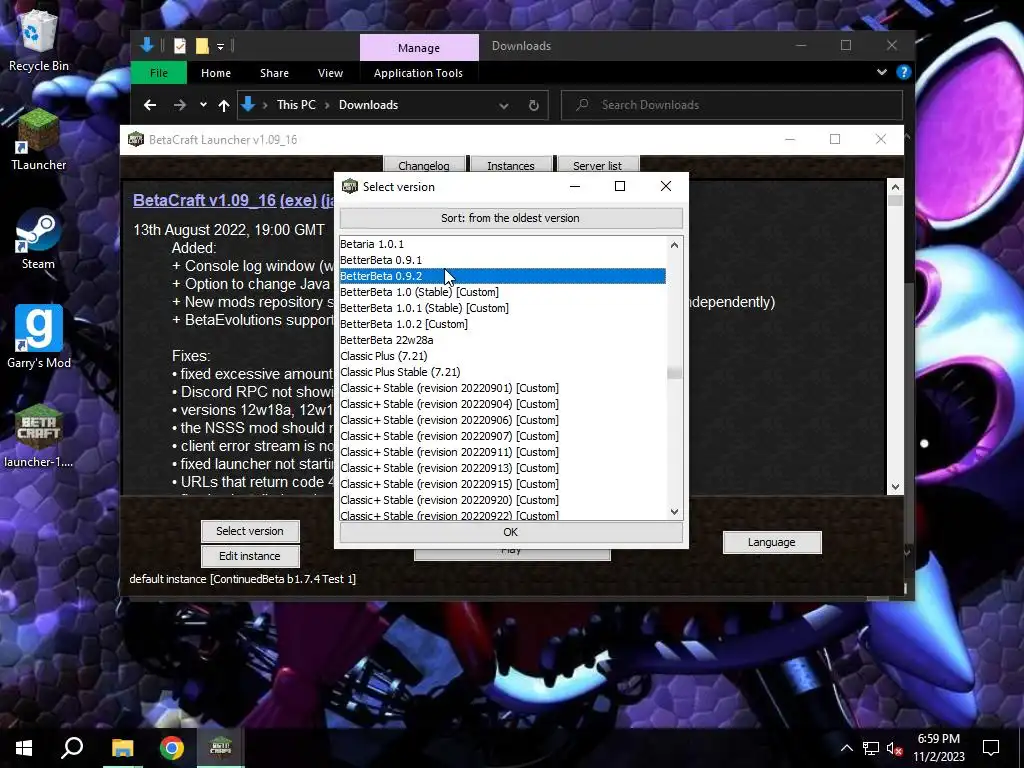Switch to the Server list tab
This screenshot has height=768, width=1024.
598,166
